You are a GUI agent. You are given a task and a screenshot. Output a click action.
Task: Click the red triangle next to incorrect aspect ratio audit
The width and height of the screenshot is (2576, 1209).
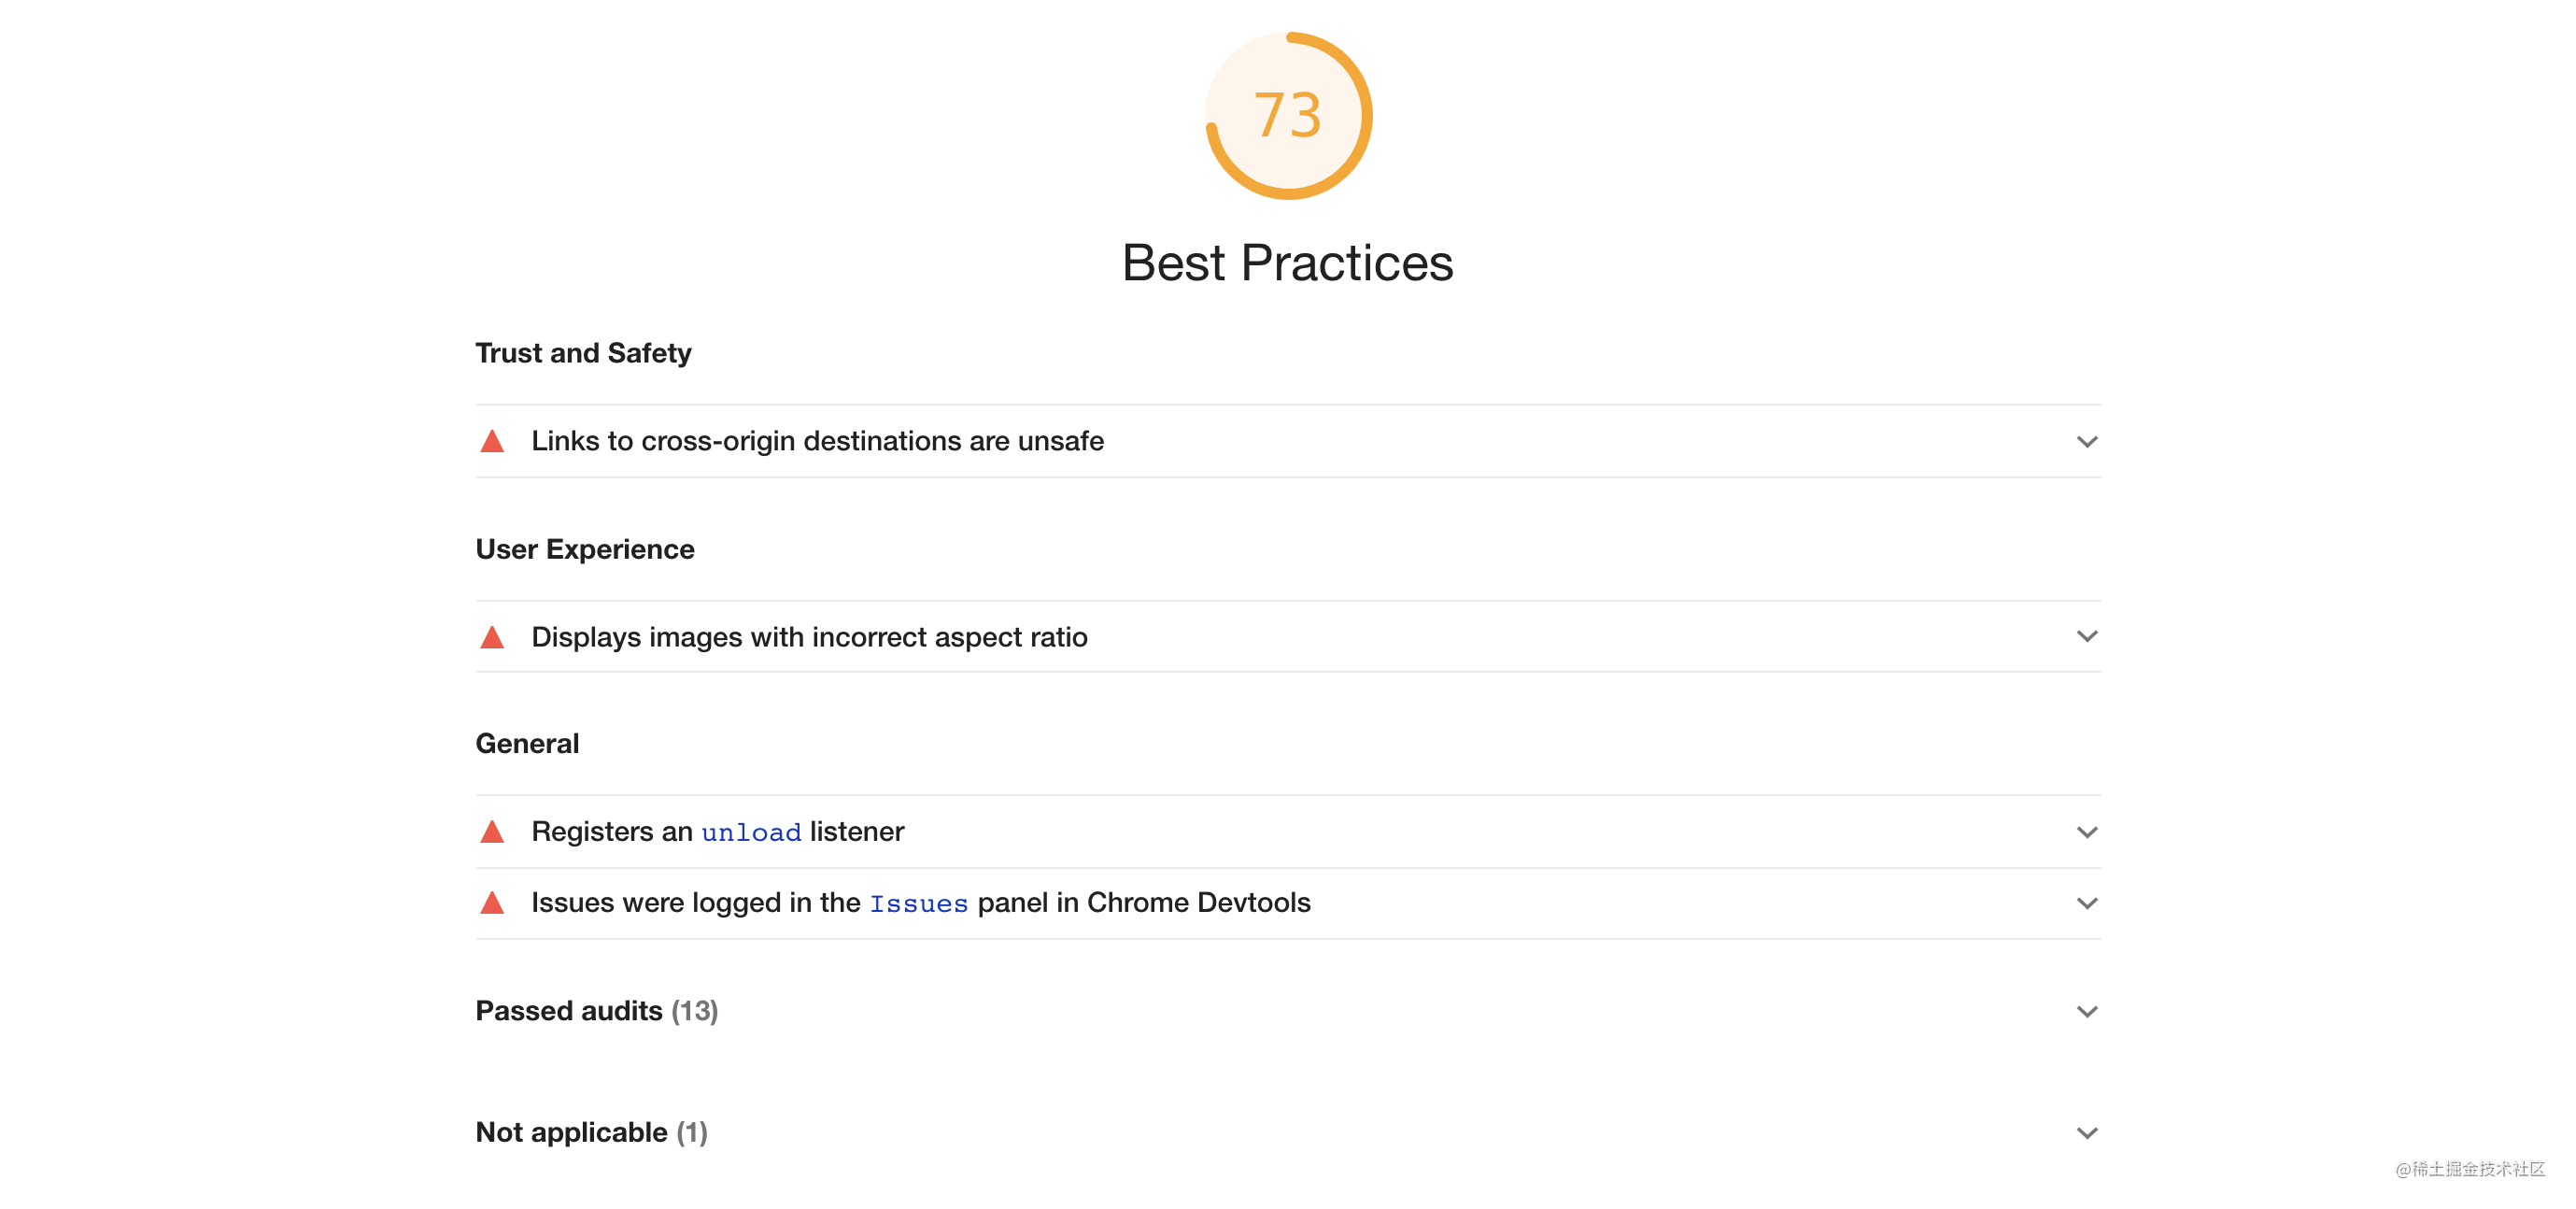492,637
